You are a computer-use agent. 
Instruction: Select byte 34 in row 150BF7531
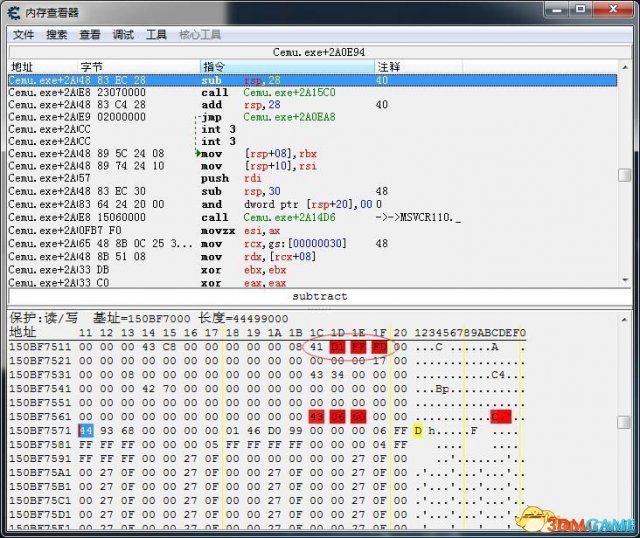click(x=337, y=375)
